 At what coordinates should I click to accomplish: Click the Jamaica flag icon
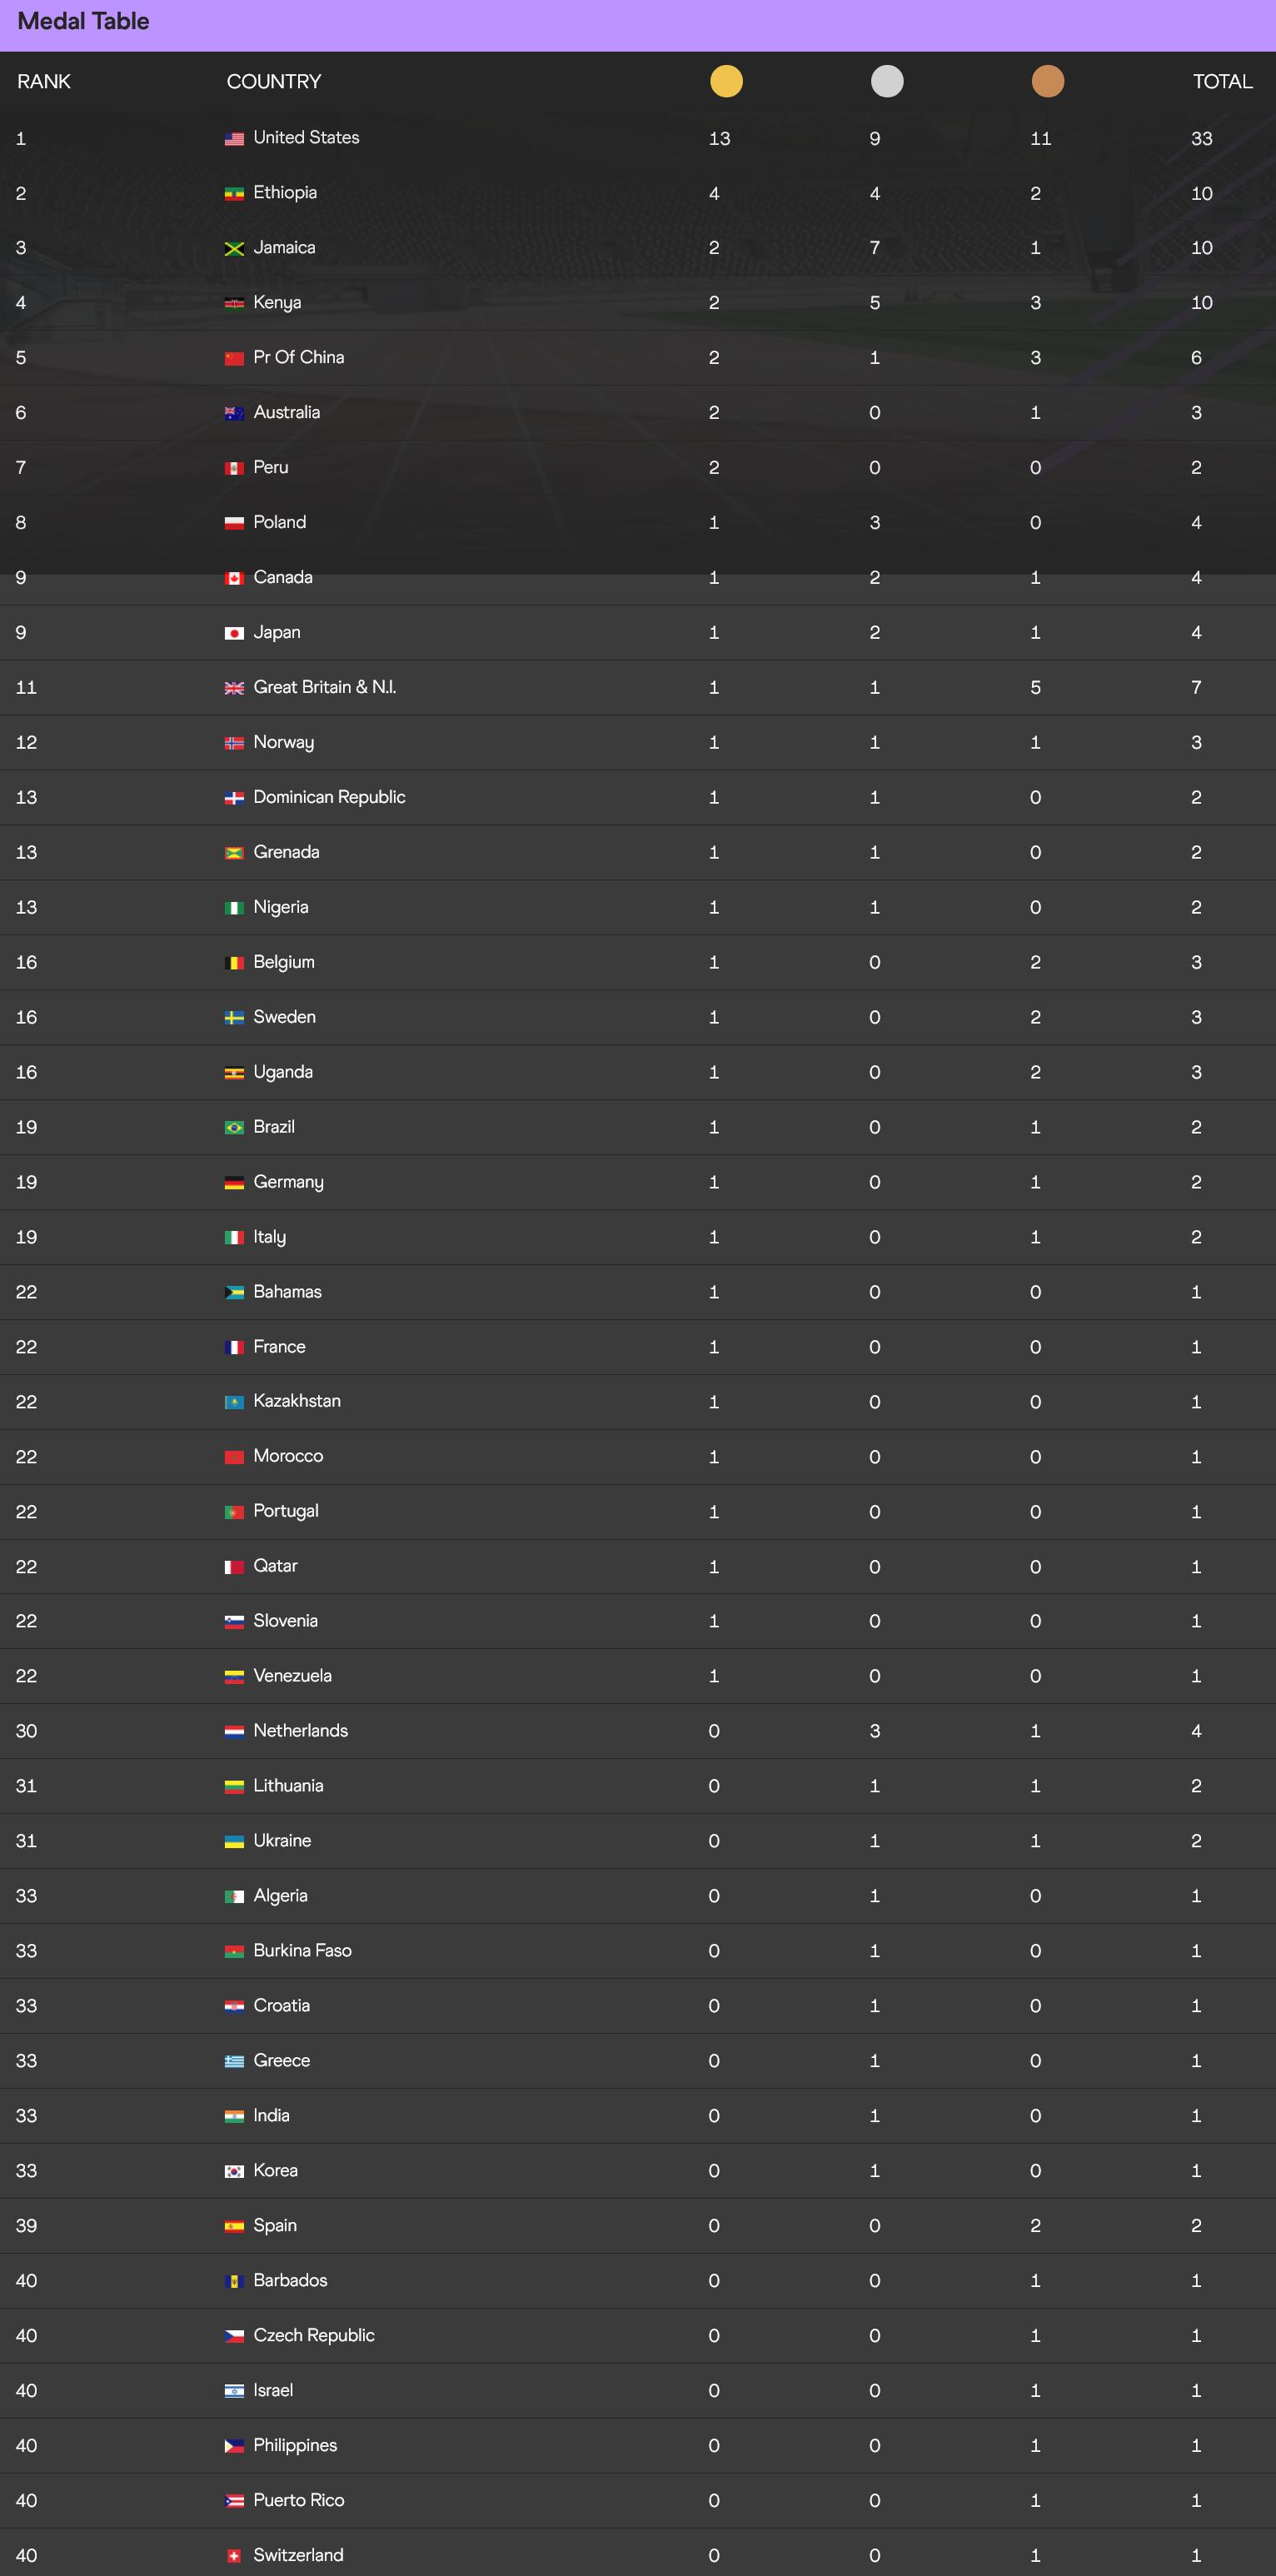(234, 249)
